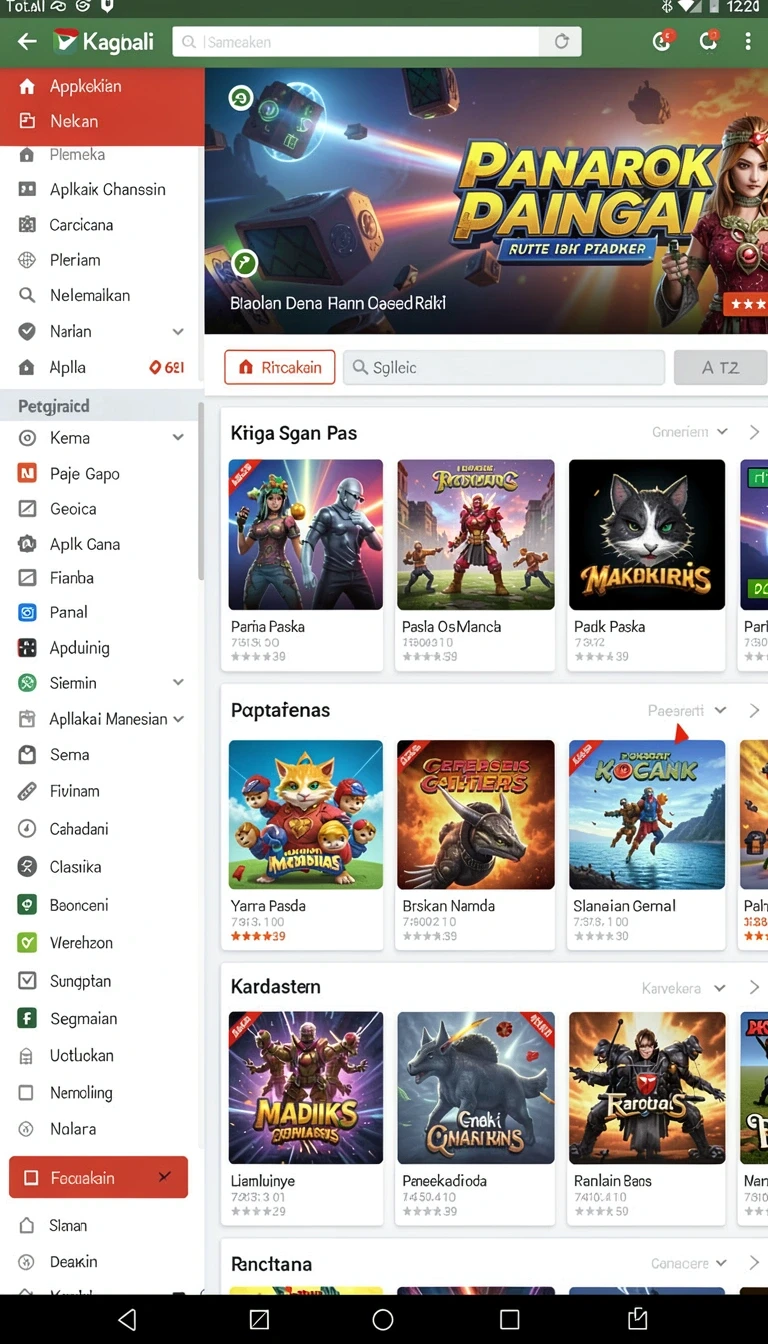Open the three-dot overflow menu
This screenshot has width=768, height=1344.
pos(747,41)
